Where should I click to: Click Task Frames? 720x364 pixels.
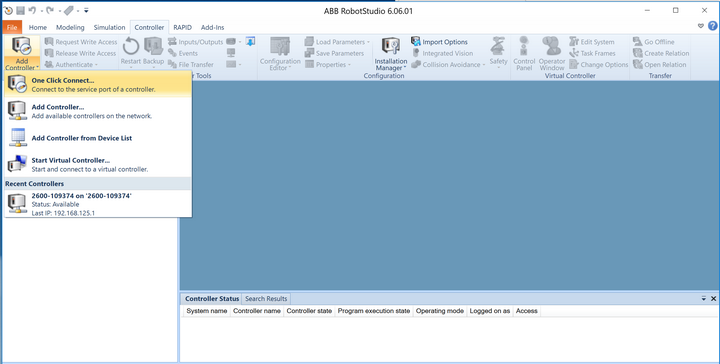591,53
